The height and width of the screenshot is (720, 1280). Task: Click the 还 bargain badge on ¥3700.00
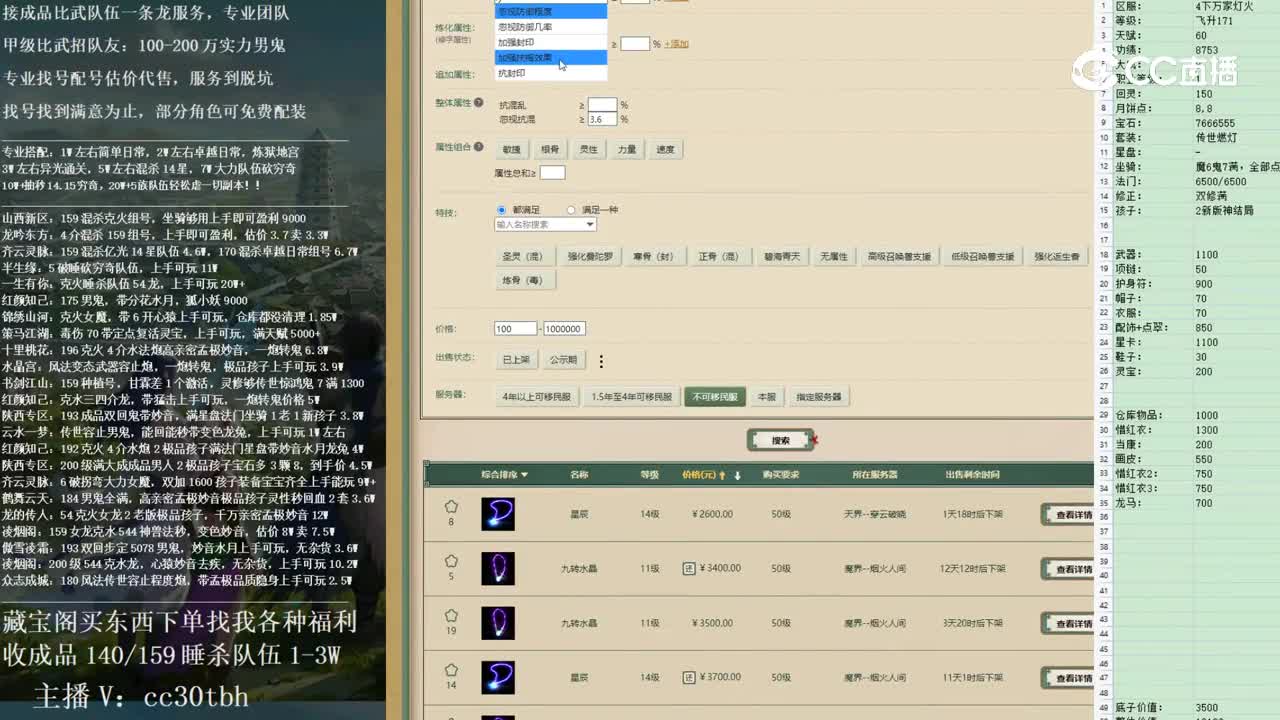(688, 677)
